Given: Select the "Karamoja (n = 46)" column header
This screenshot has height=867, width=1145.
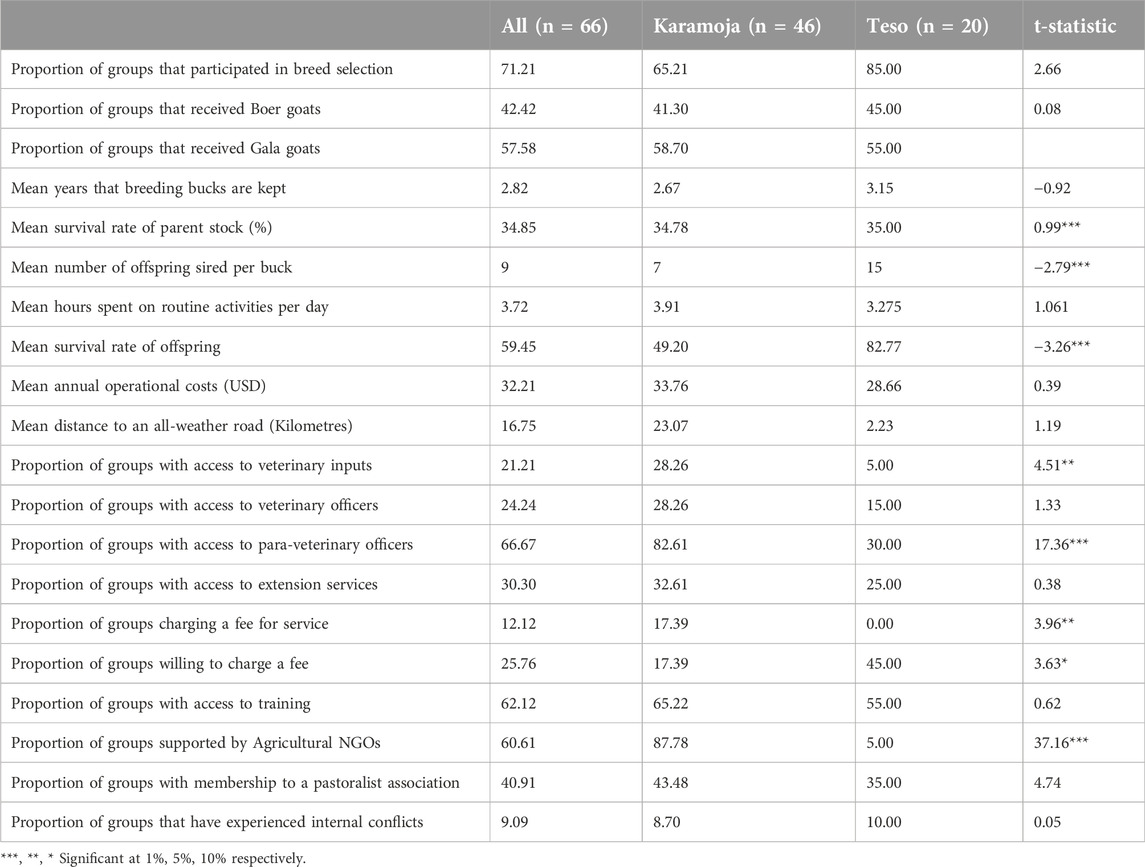Looking at the screenshot, I should click(x=737, y=26).
